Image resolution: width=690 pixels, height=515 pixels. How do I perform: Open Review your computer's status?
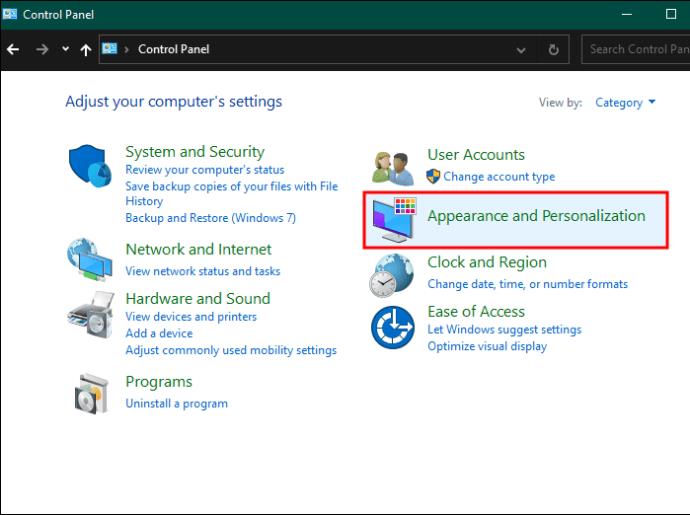click(205, 169)
